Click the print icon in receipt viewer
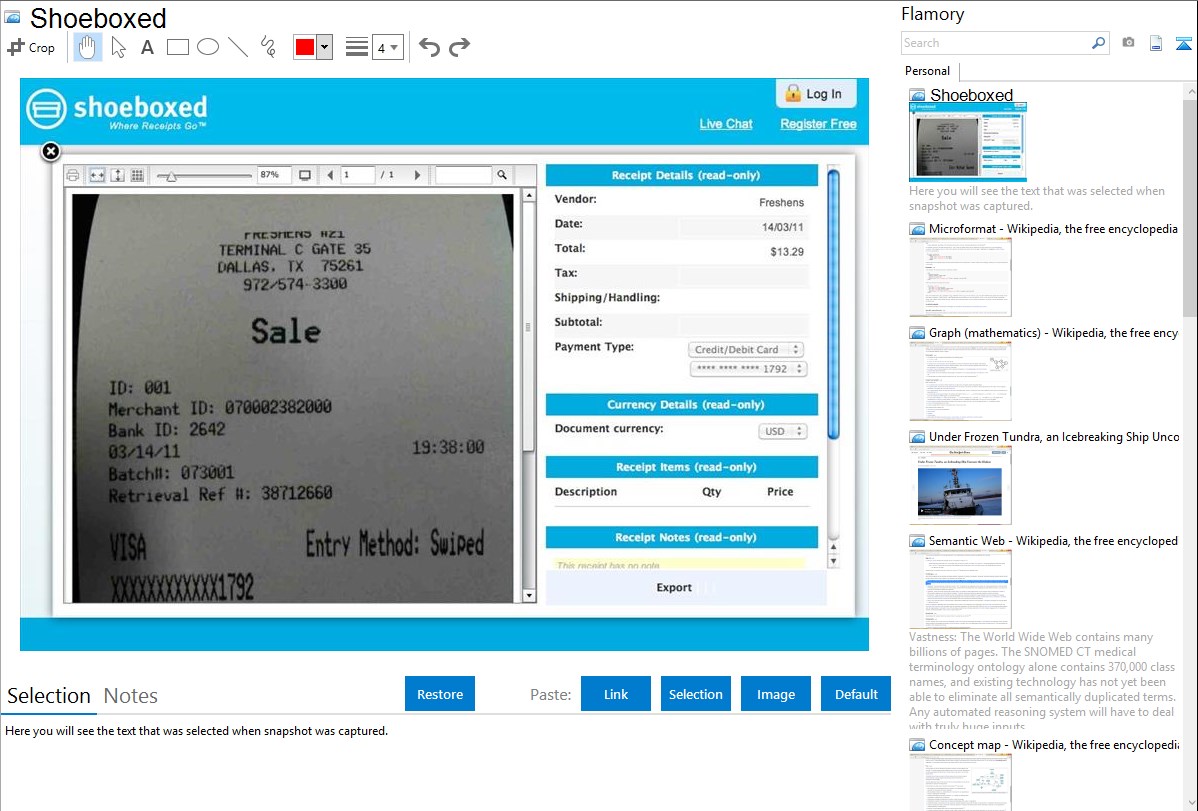Viewport: 1198px width, 811px height. (73, 175)
